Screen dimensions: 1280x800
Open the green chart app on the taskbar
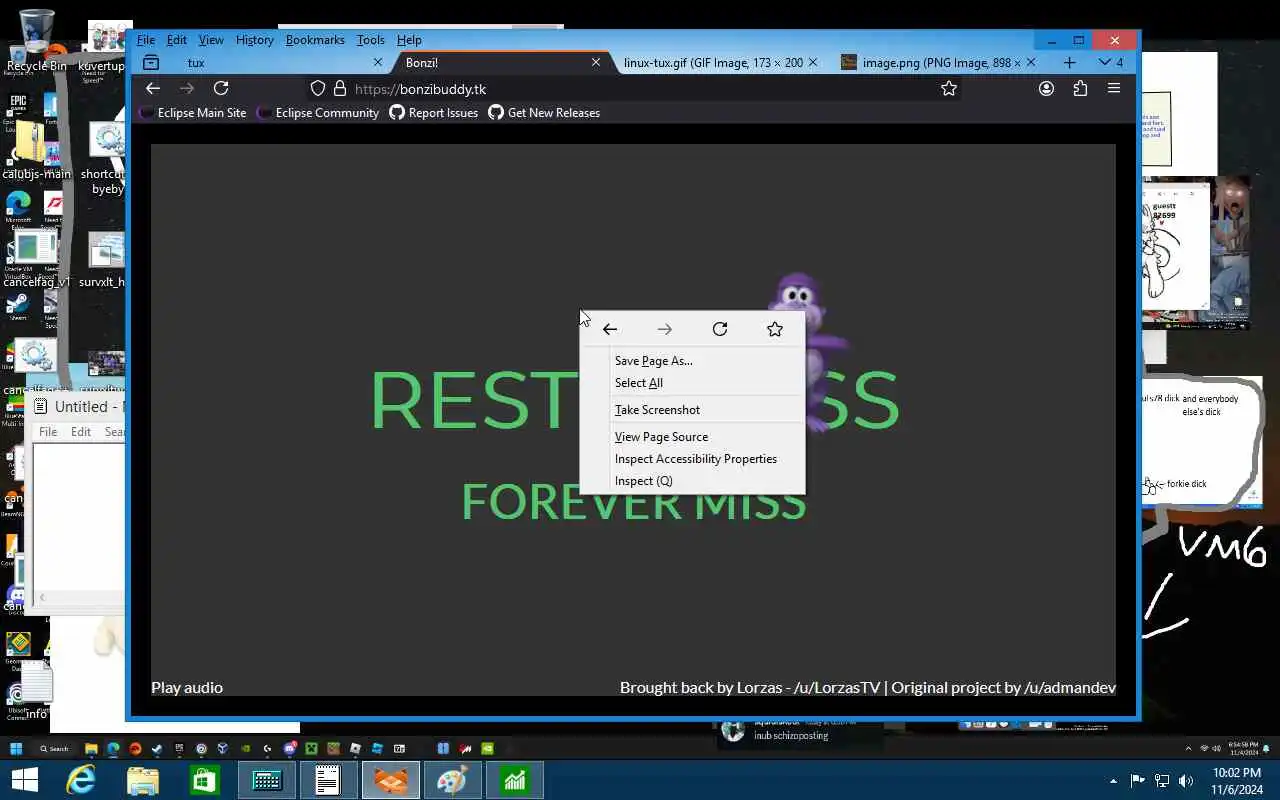515,780
